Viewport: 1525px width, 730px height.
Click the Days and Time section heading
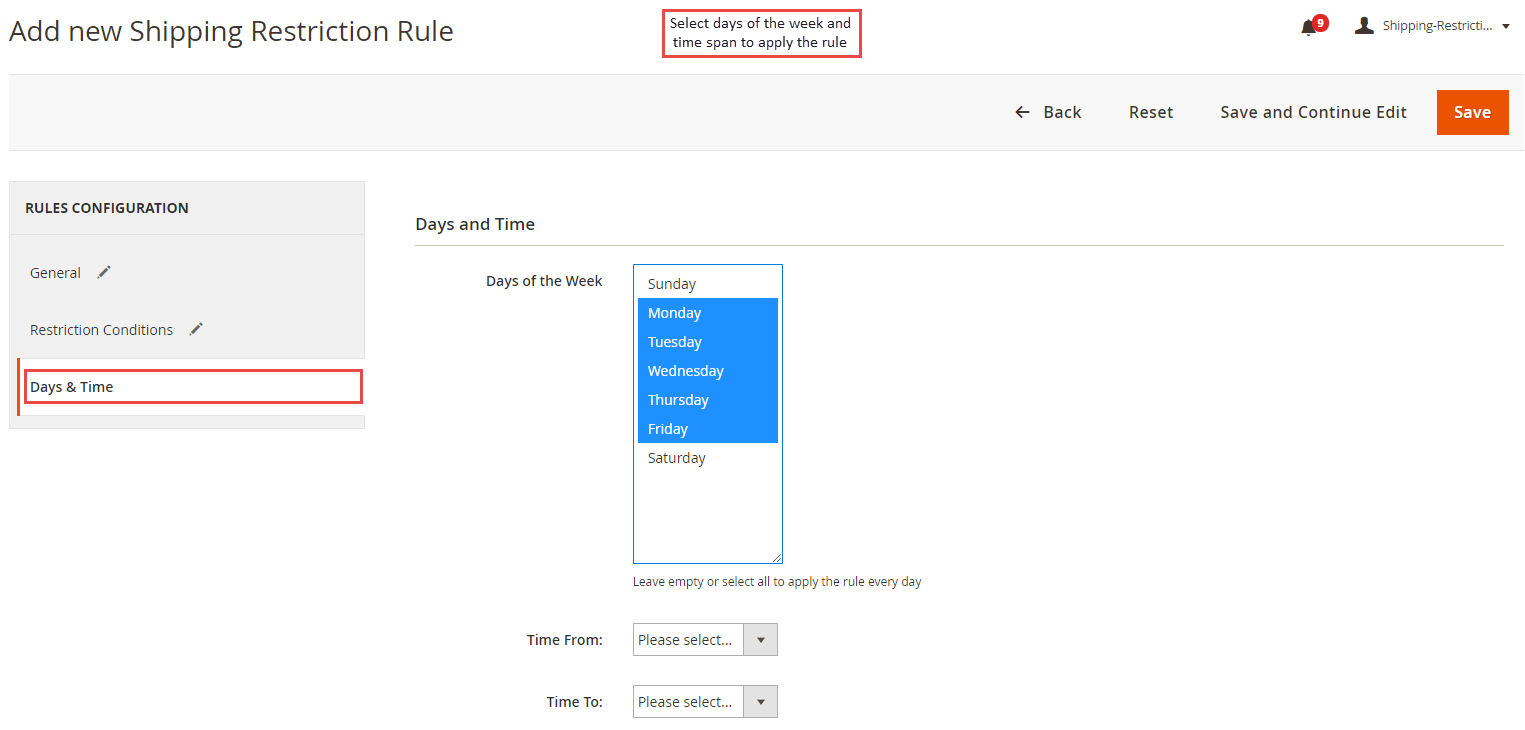(x=475, y=224)
